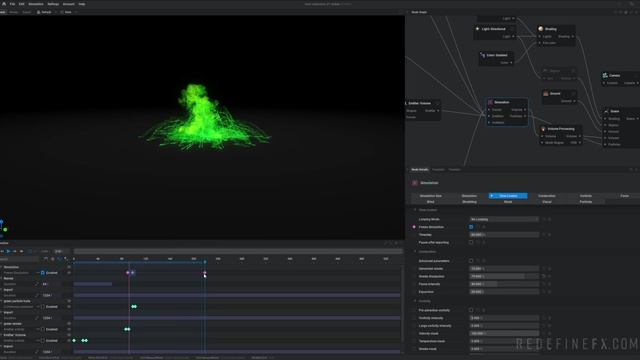Screen dimensions: 640x360
Task: Toggle the Freeze Simulation checkbox in Node Details
Action: [471, 227]
